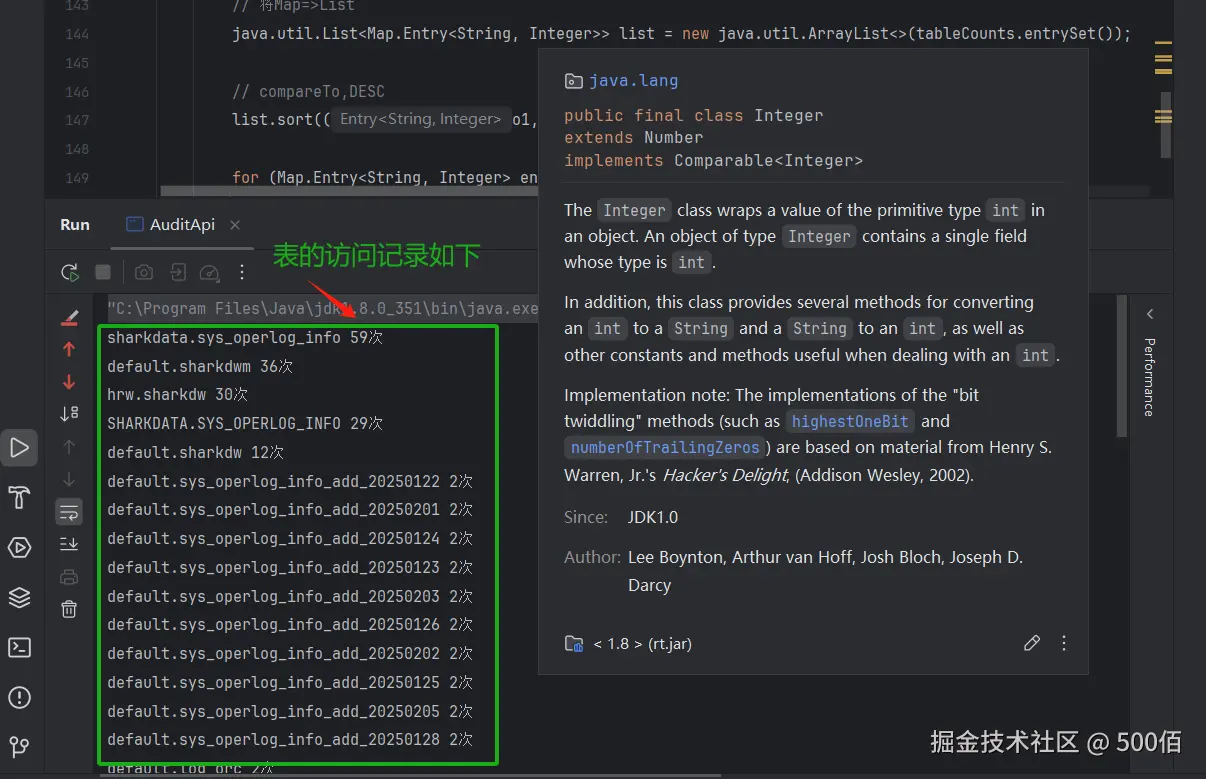Viewport: 1206px width, 779px height.
Task: Click the Run tool window title
Action: [x=75, y=224]
